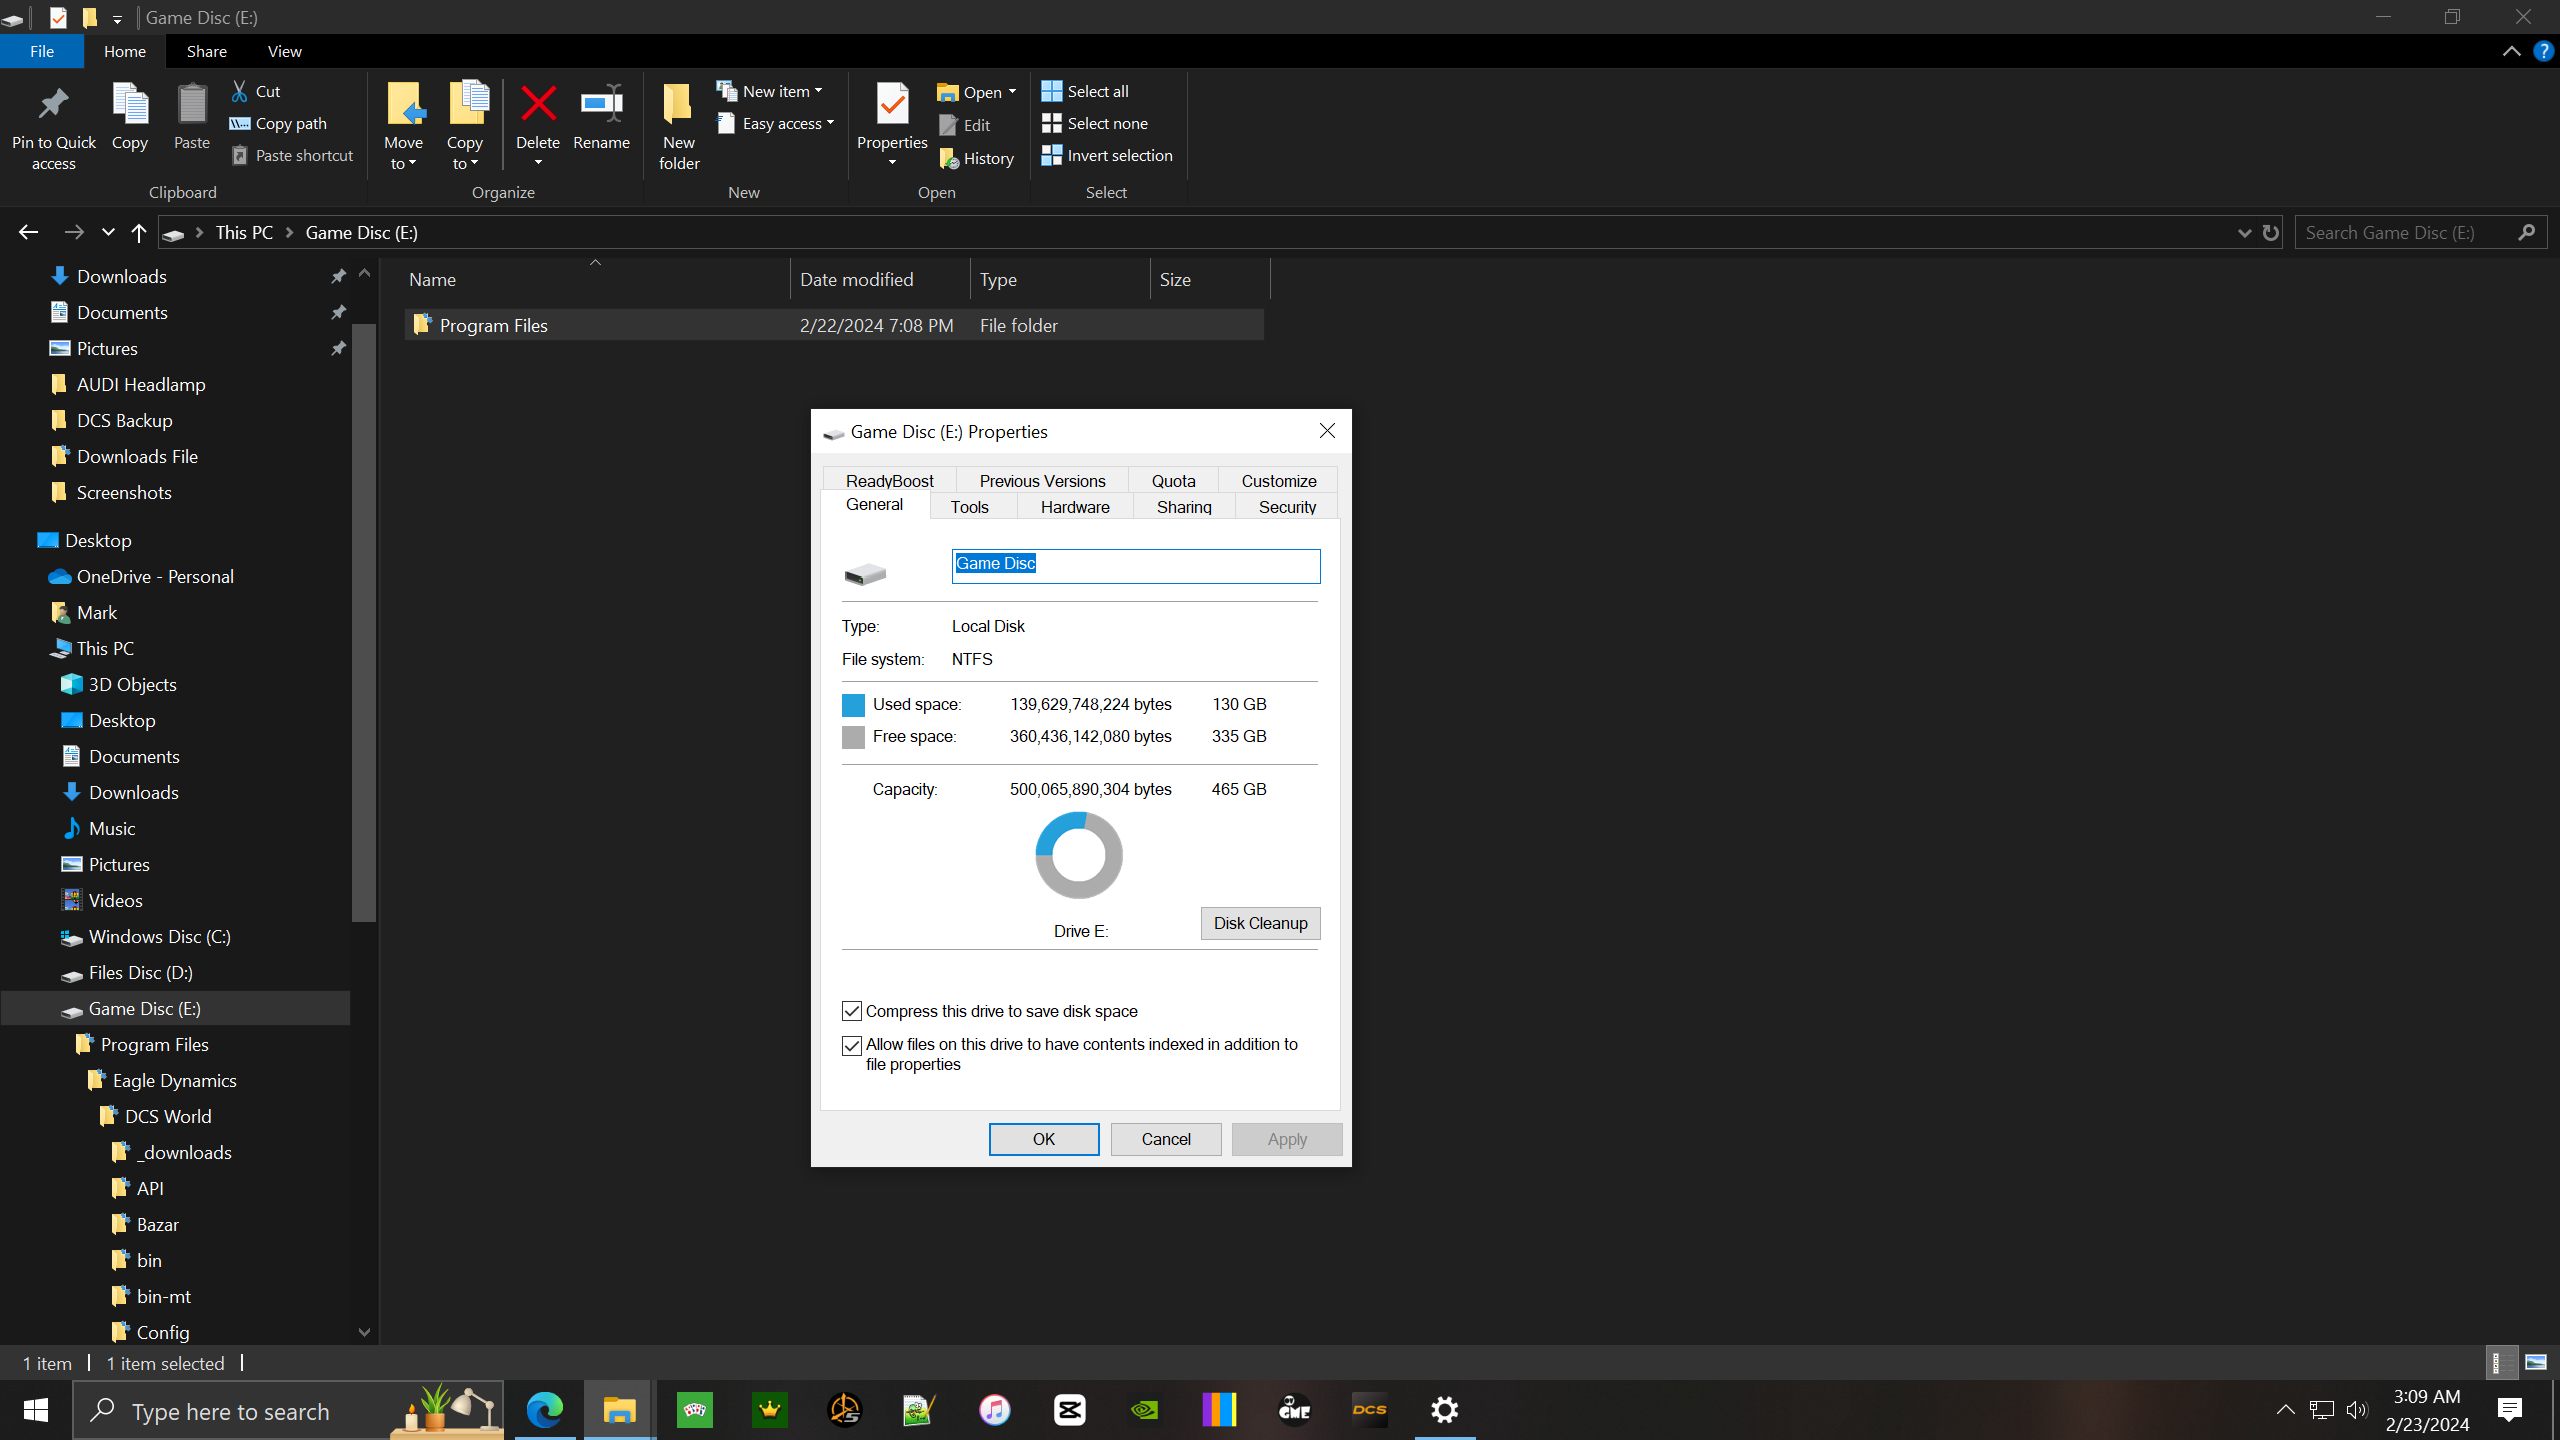The height and width of the screenshot is (1440, 2560).
Task: Open the Delete options dropdown arrow
Action: tap(538, 162)
